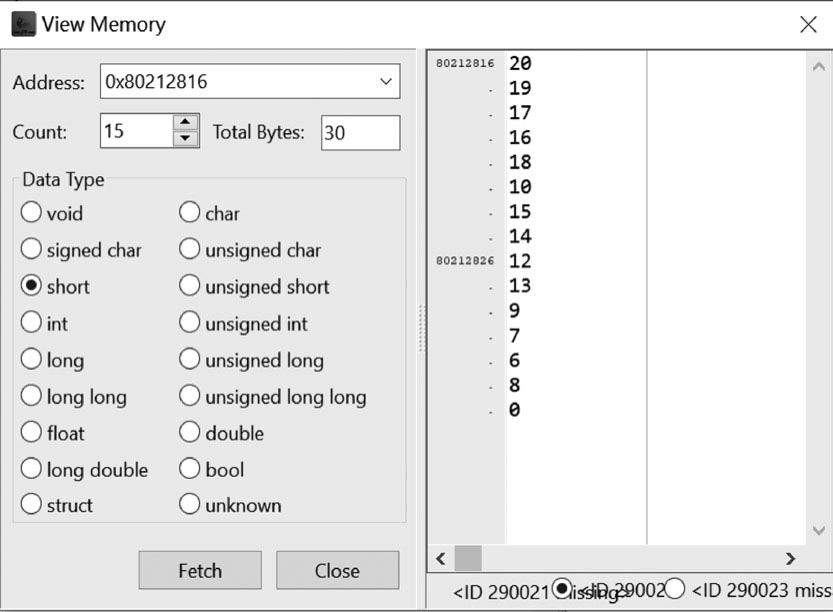Click the Fetch button

[200, 570]
